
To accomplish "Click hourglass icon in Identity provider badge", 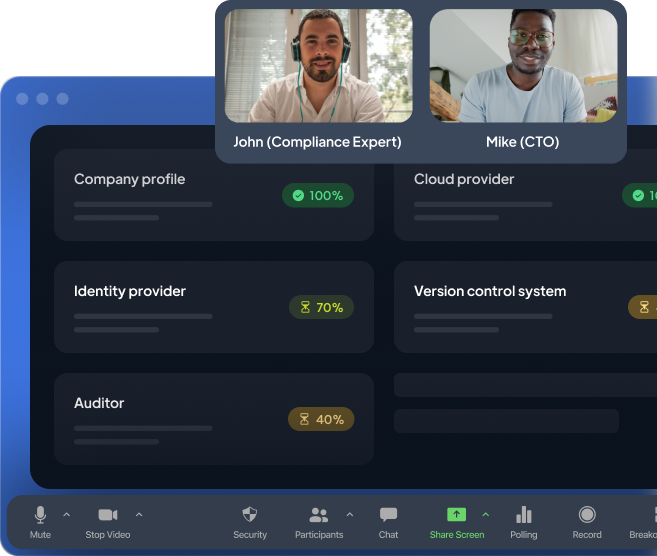I will click(x=305, y=307).
